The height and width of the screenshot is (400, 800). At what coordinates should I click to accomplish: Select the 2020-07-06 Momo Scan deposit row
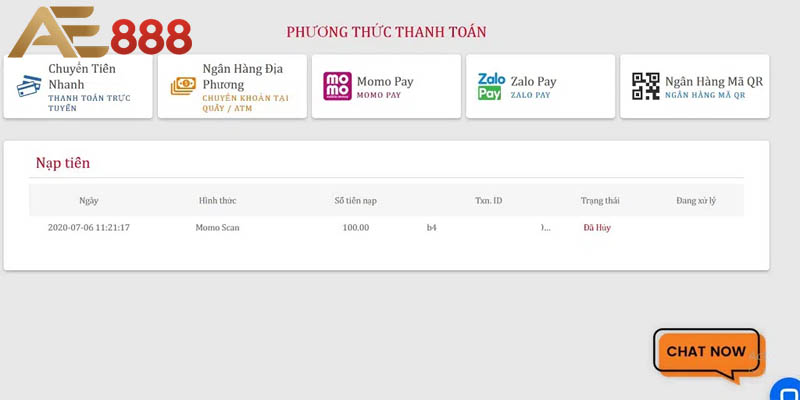(x=386, y=228)
